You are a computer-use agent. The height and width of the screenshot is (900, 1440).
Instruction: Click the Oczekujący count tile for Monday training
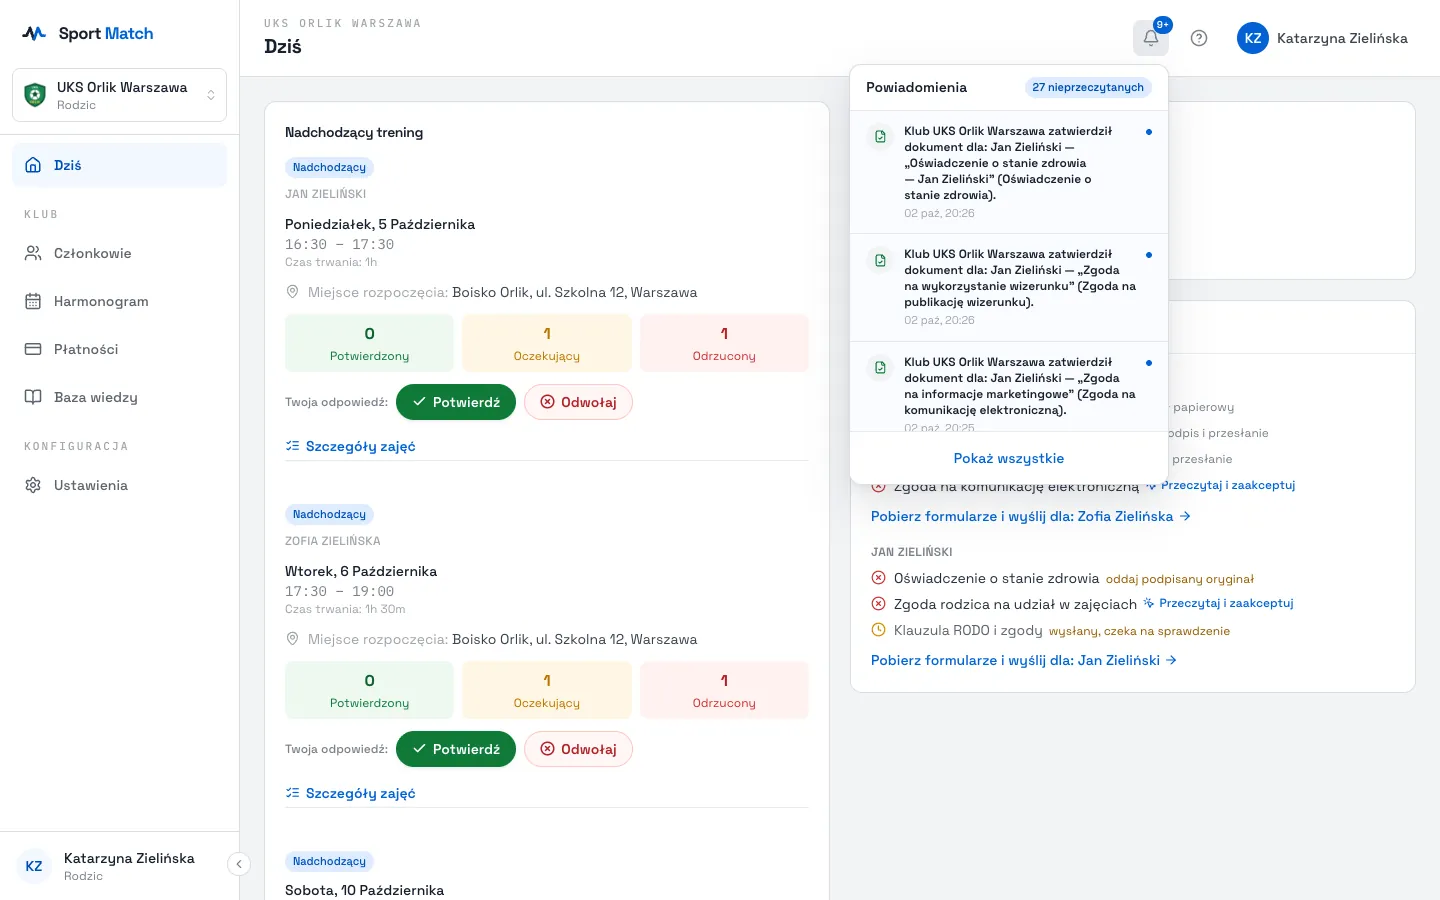pos(547,343)
